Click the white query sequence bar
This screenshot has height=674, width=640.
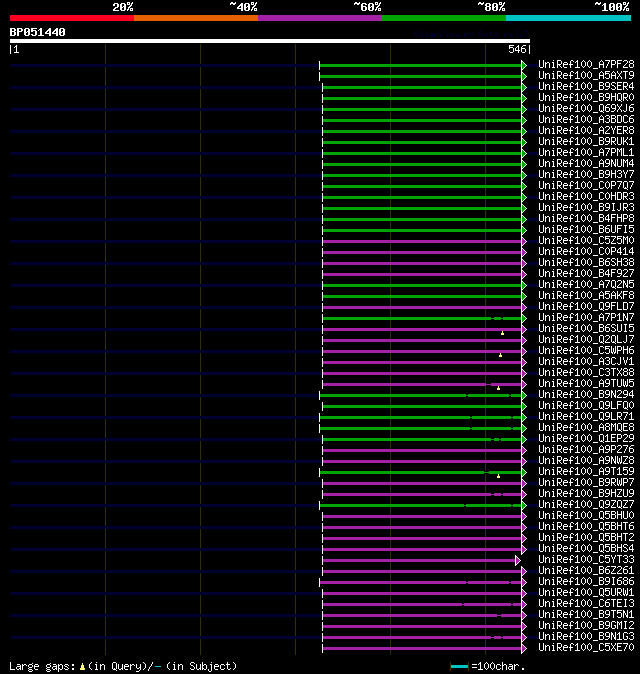coord(270,41)
